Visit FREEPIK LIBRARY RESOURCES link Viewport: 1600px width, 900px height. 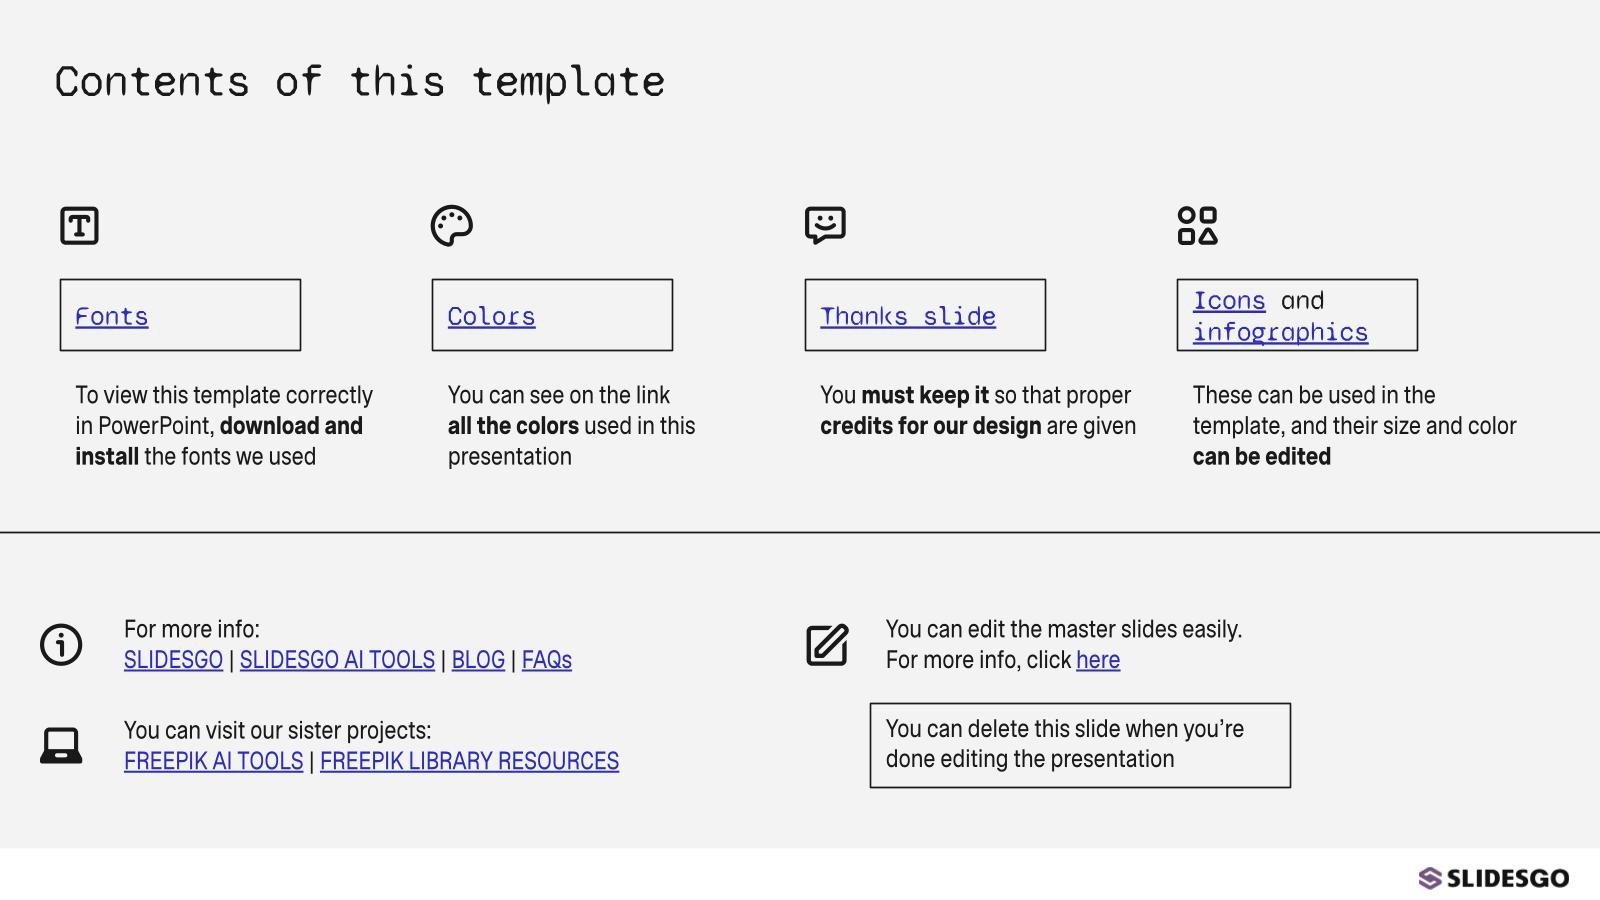click(x=469, y=761)
